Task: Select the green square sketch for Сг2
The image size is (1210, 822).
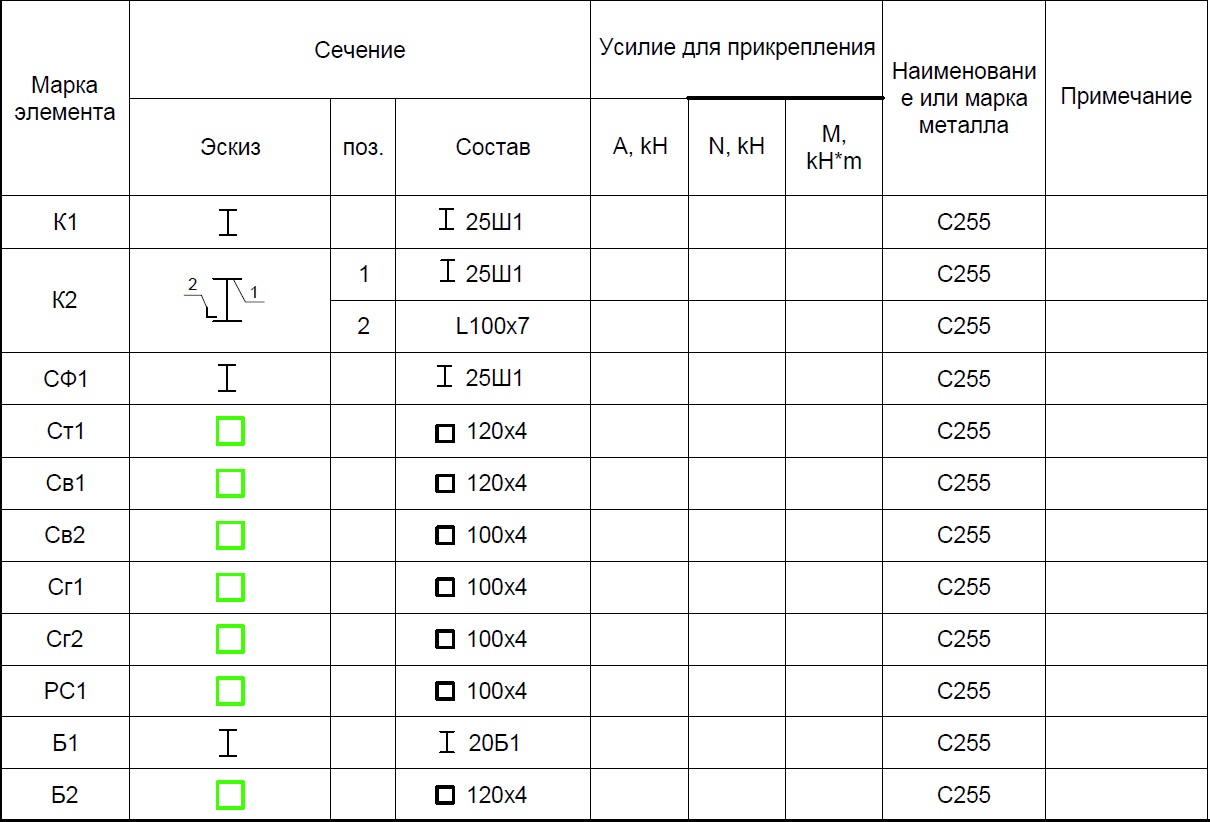Action: coord(230,639)
